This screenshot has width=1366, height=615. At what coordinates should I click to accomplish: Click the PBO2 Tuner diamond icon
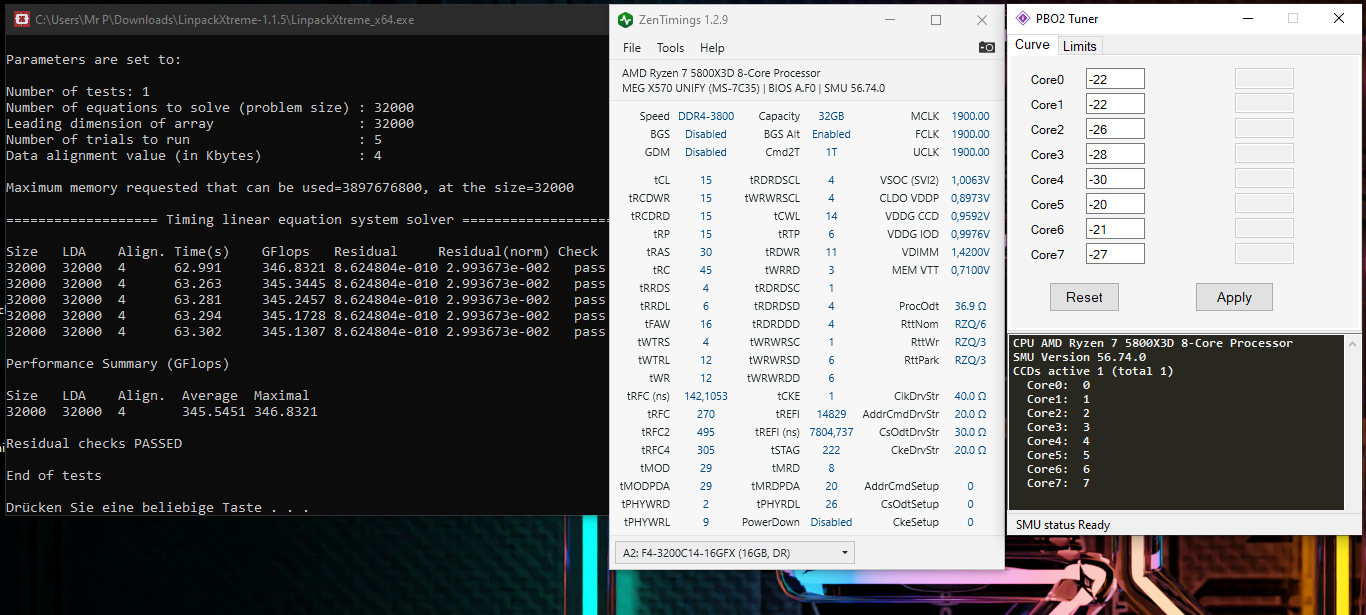[x=1022, y=17]
